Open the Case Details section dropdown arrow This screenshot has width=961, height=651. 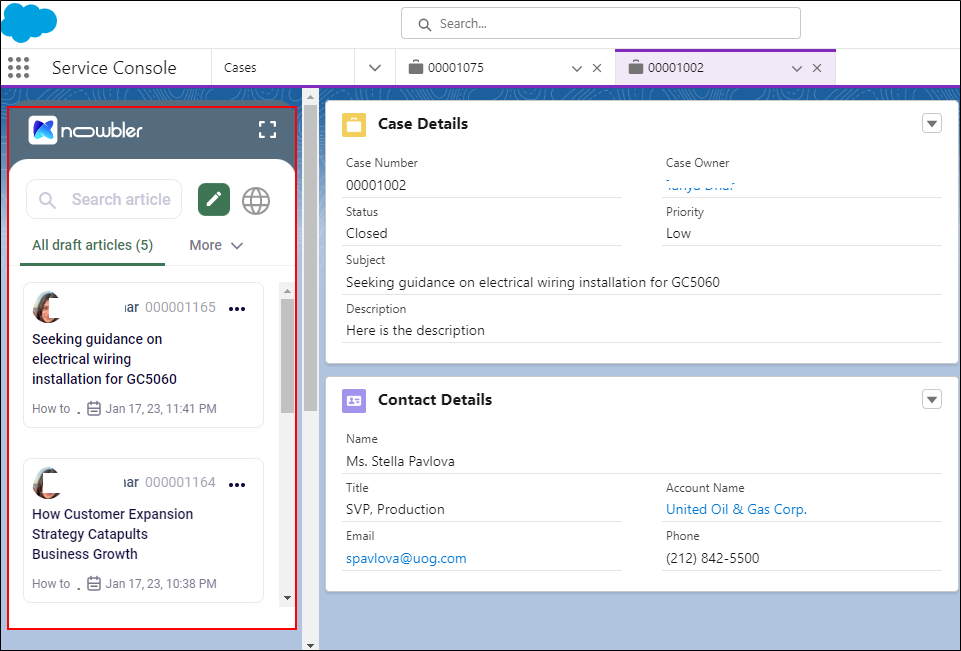(x=931, y=124)
